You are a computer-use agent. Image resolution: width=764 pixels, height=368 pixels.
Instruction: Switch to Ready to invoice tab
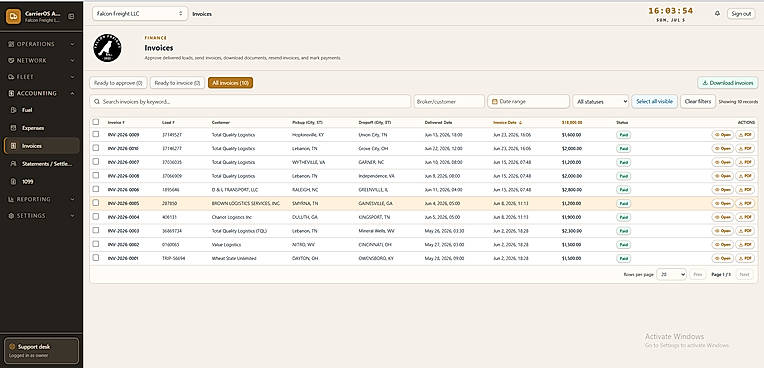tap(177, 83)
